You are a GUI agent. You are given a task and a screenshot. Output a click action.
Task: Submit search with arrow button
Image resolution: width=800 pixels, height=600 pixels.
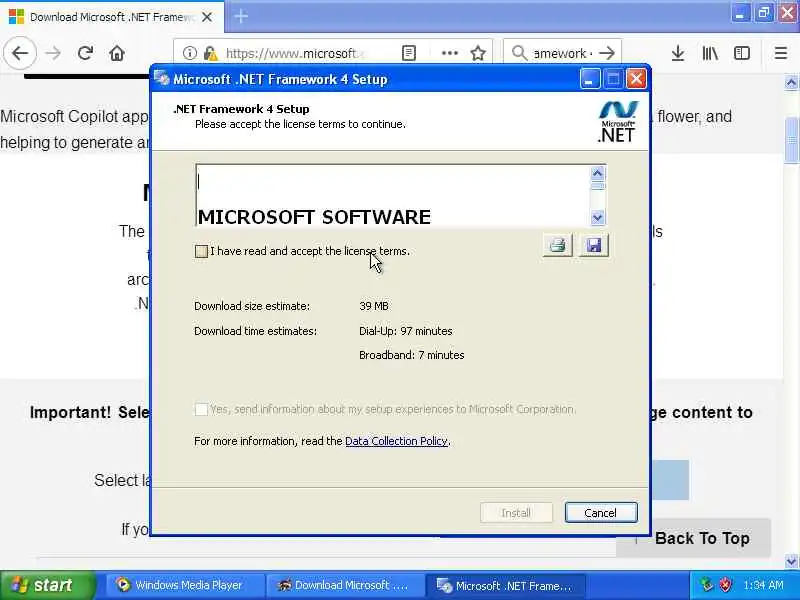(607, 53)
